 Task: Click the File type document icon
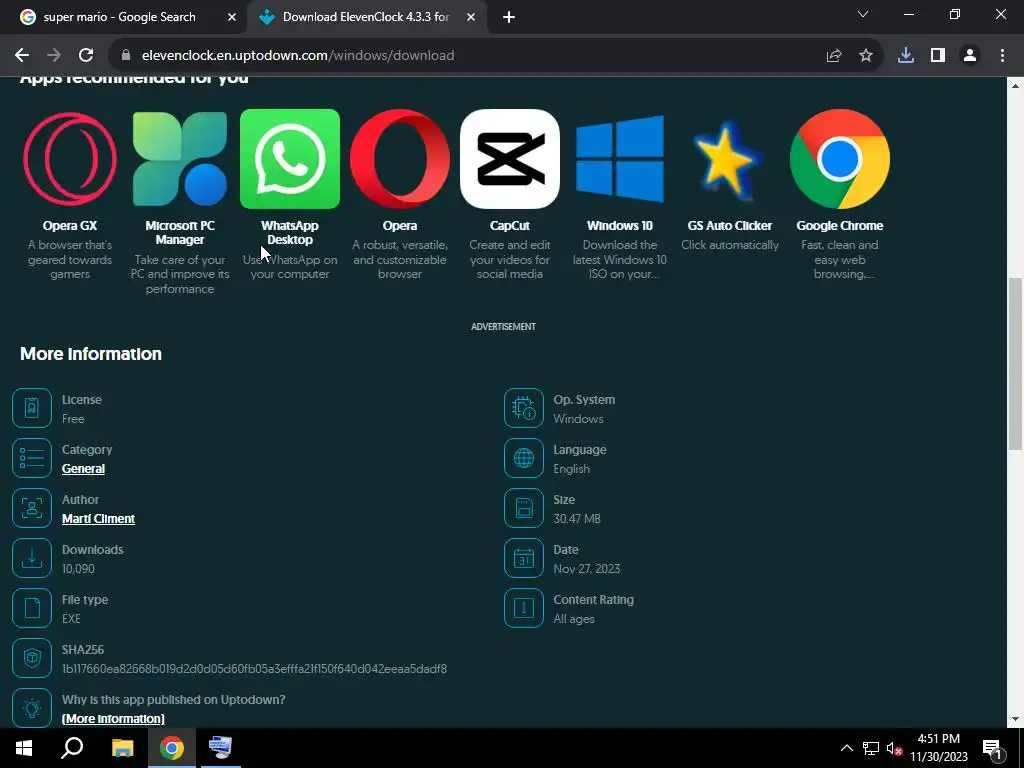[31, 608]
